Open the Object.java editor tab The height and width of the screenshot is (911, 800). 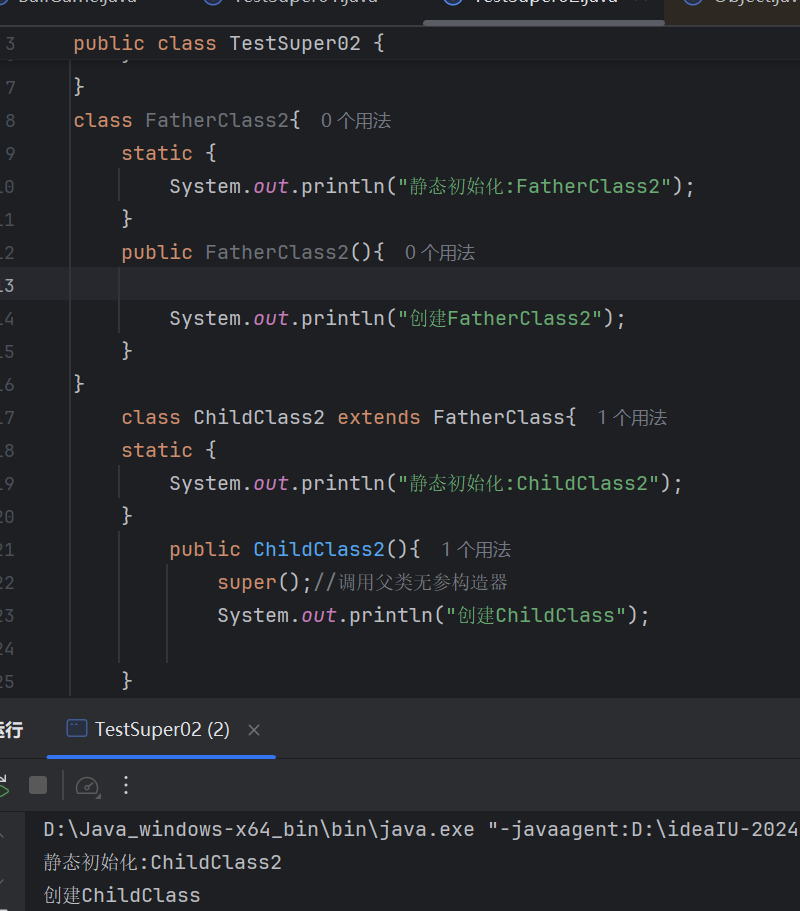[750, 3]
